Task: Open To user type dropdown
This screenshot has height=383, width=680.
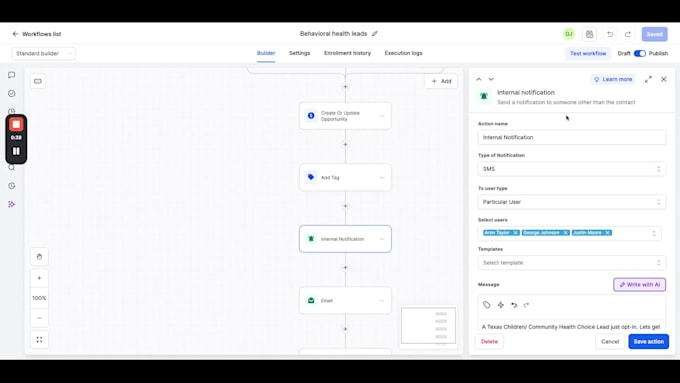Action: (x=572, y=202)
